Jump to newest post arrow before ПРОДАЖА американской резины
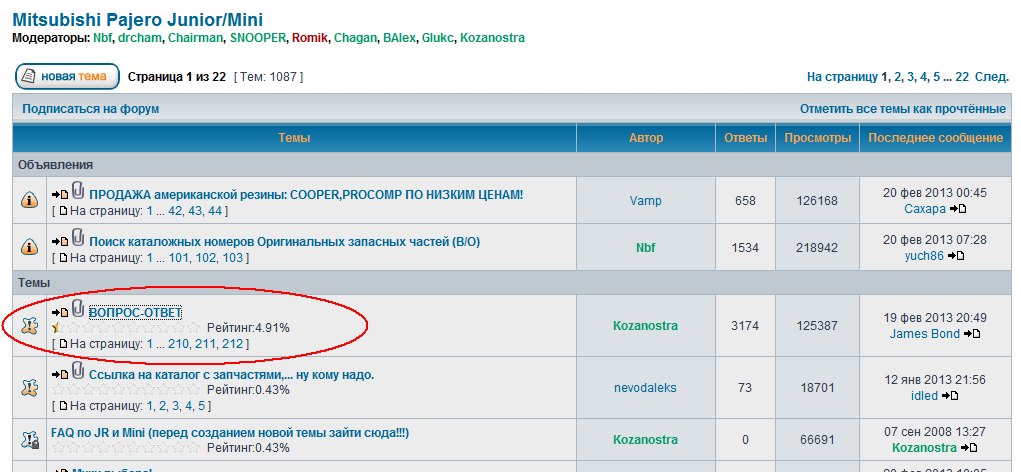1021x472 pixels. [x=60, y=195]
